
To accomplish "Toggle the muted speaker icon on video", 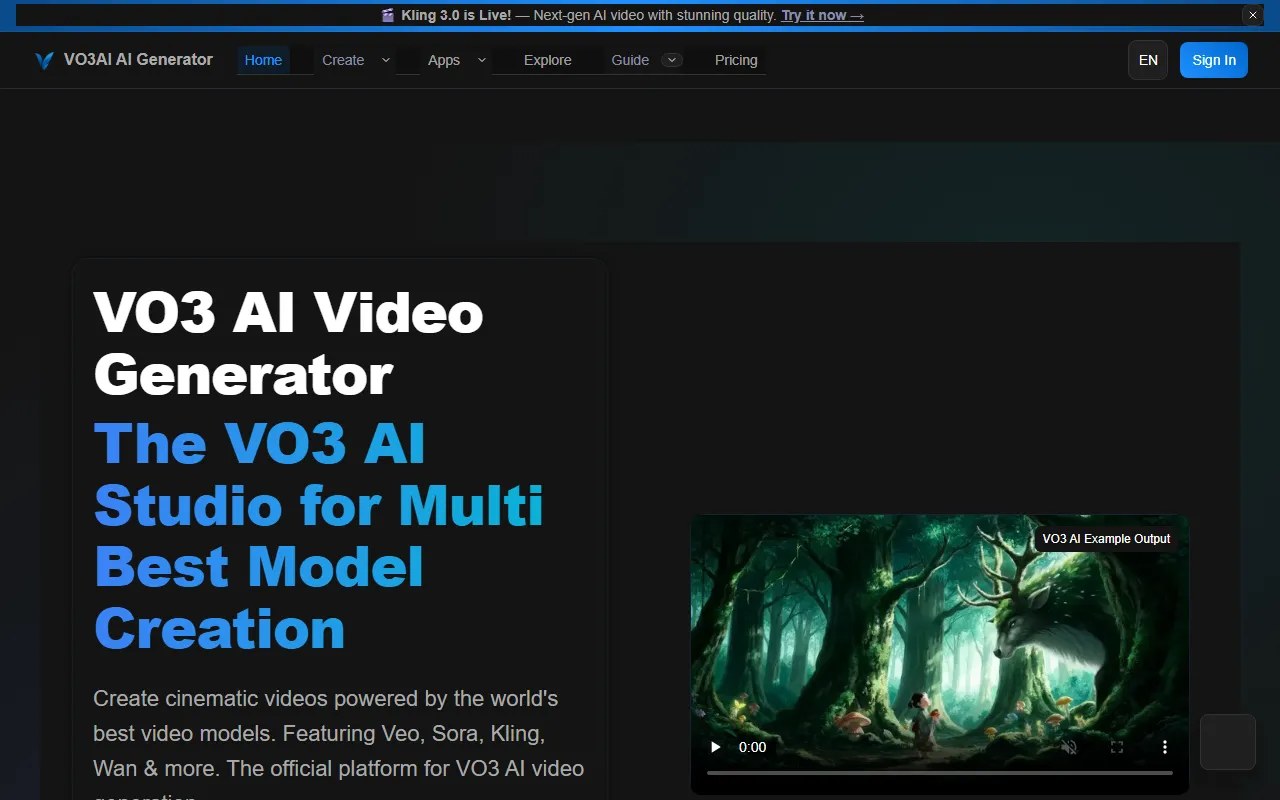I will coord(1069,747).
